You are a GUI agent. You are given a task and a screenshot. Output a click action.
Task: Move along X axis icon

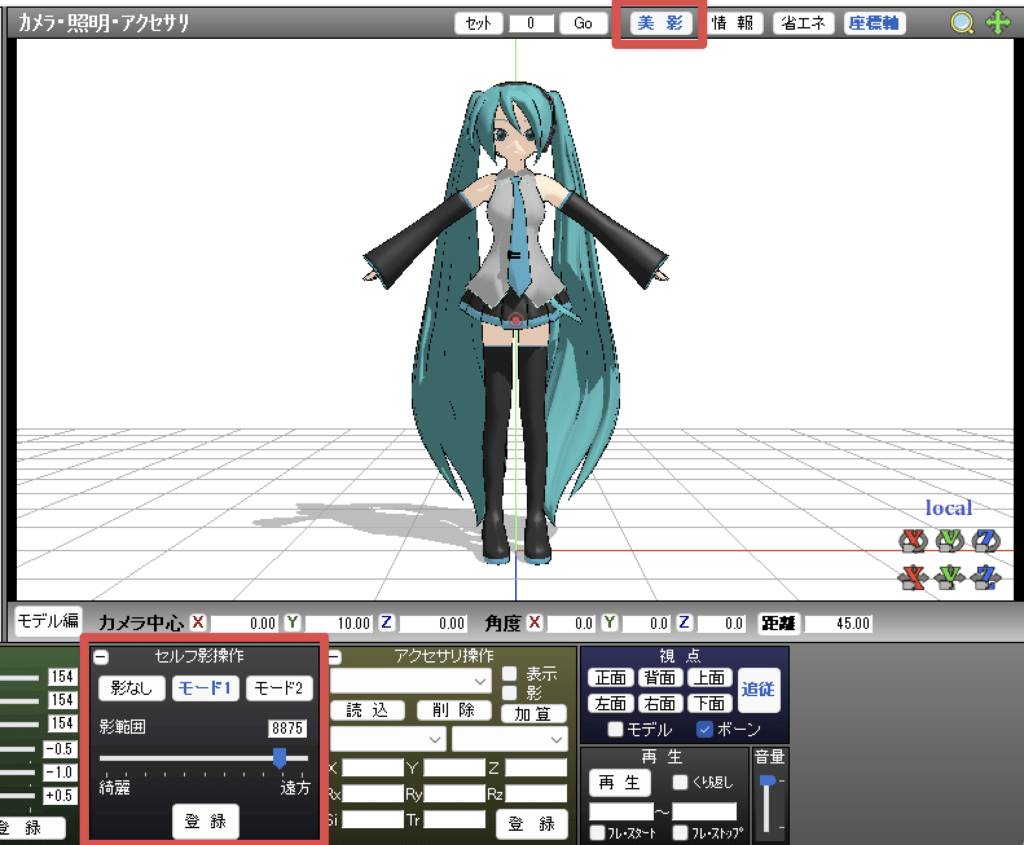coord(913,577)
